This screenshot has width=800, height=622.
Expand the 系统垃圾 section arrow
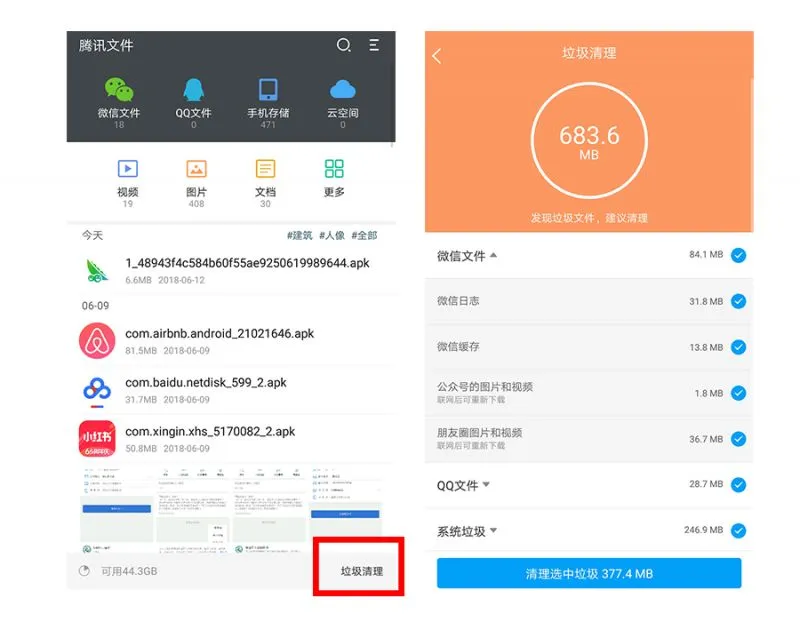click(493, 531)
